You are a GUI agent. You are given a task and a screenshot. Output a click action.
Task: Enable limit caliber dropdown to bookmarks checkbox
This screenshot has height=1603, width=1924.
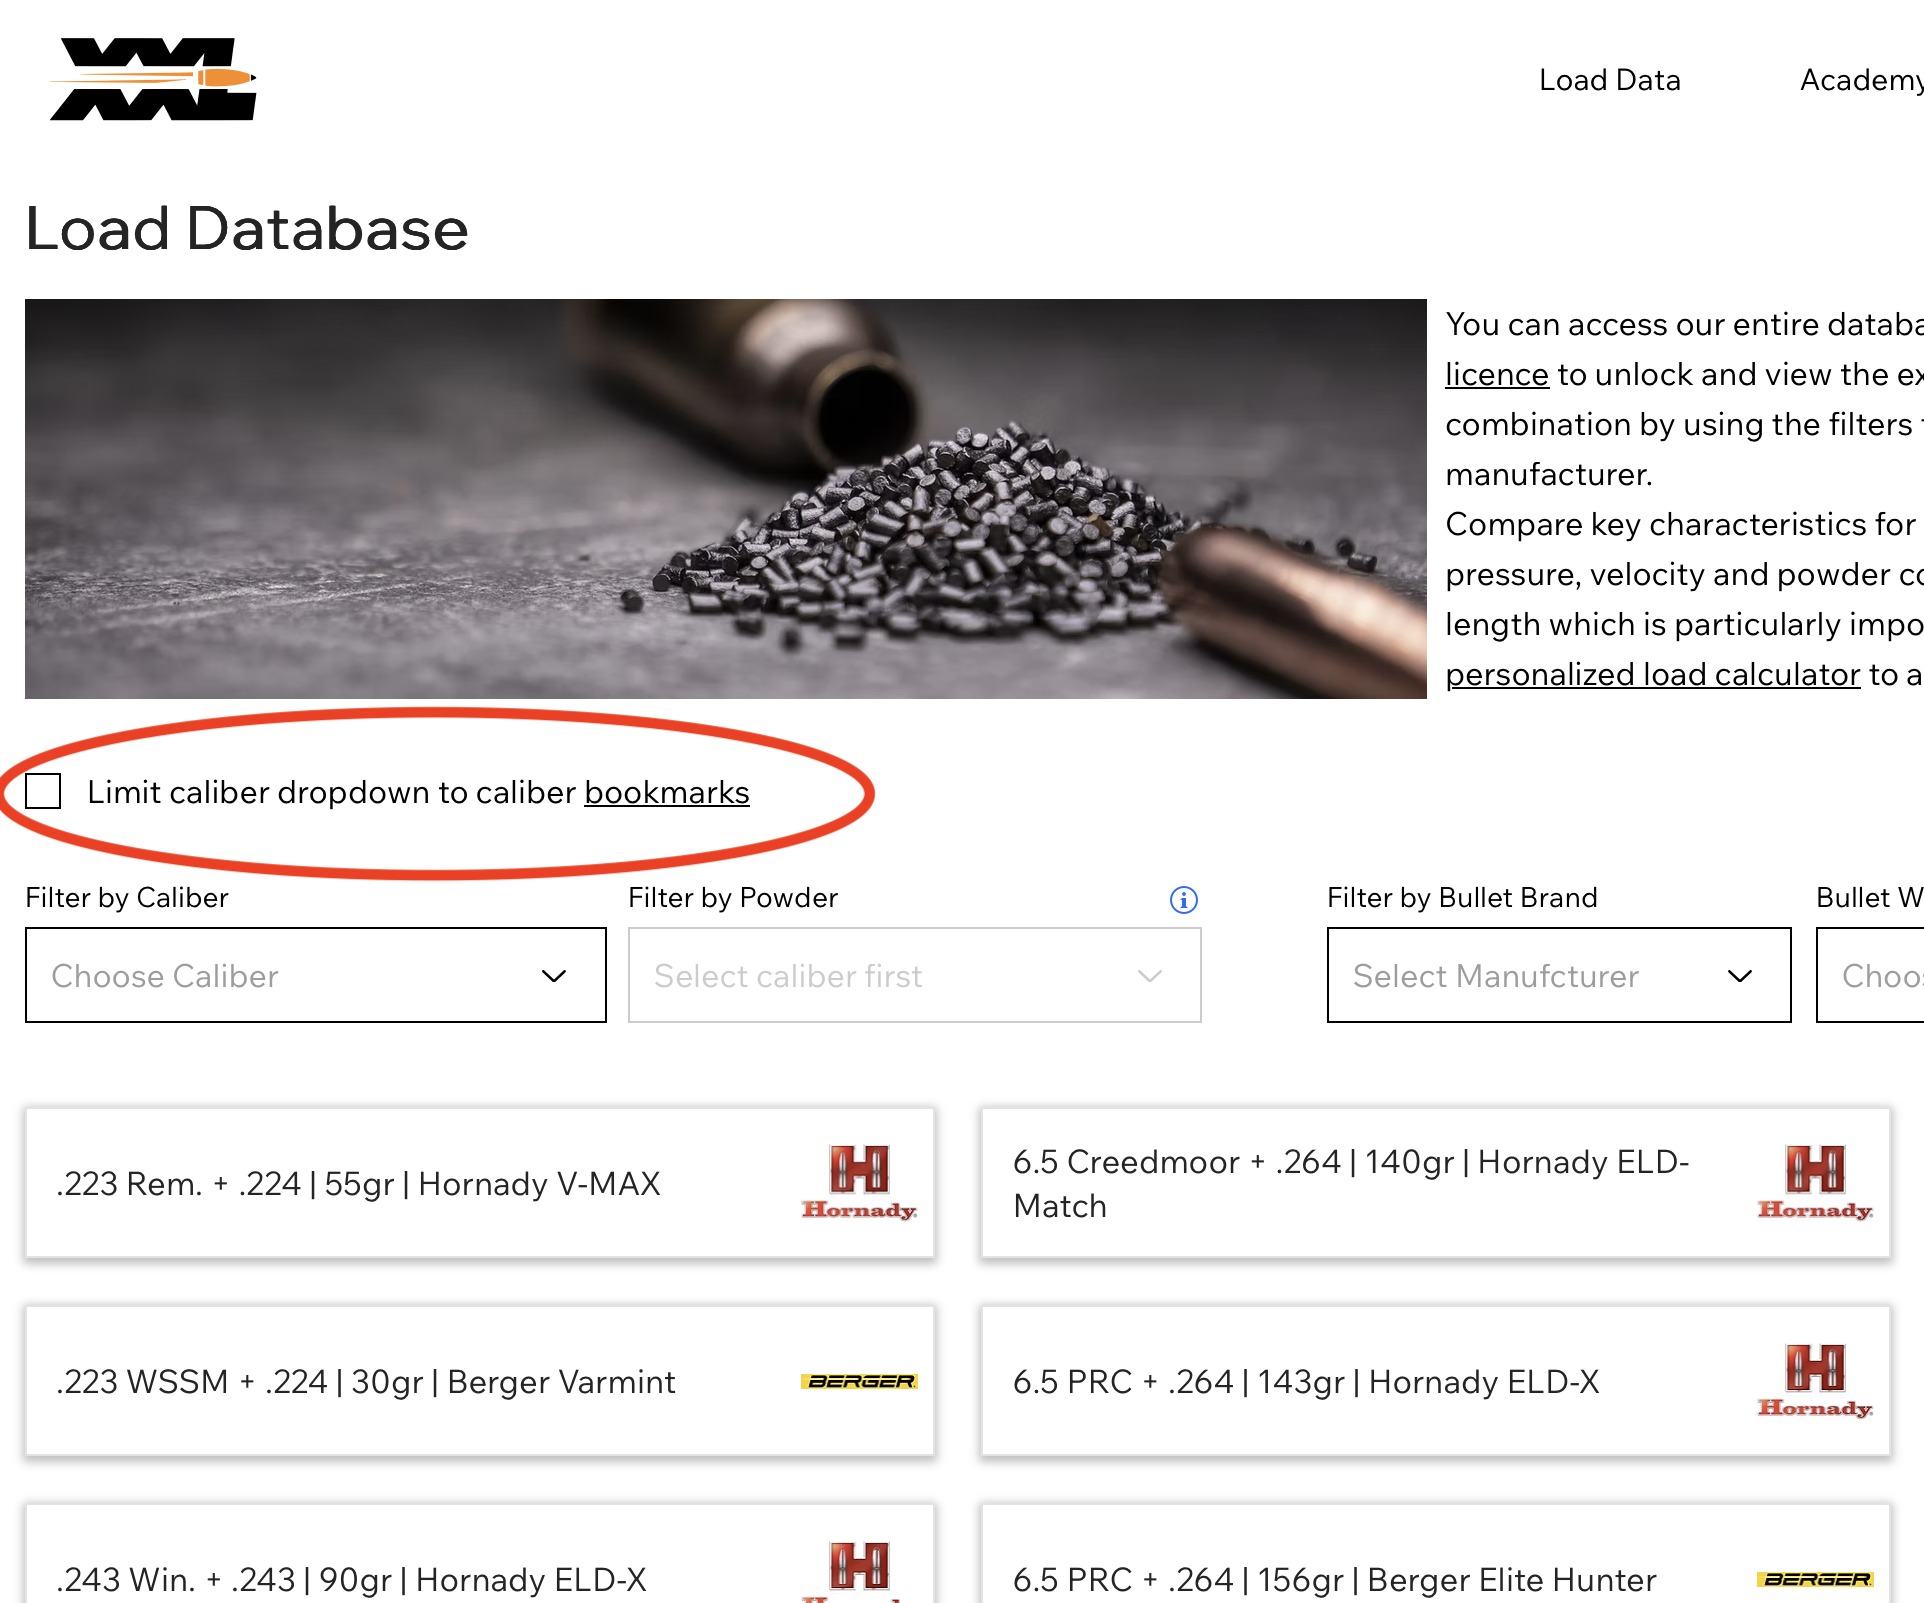click(43, 791)
